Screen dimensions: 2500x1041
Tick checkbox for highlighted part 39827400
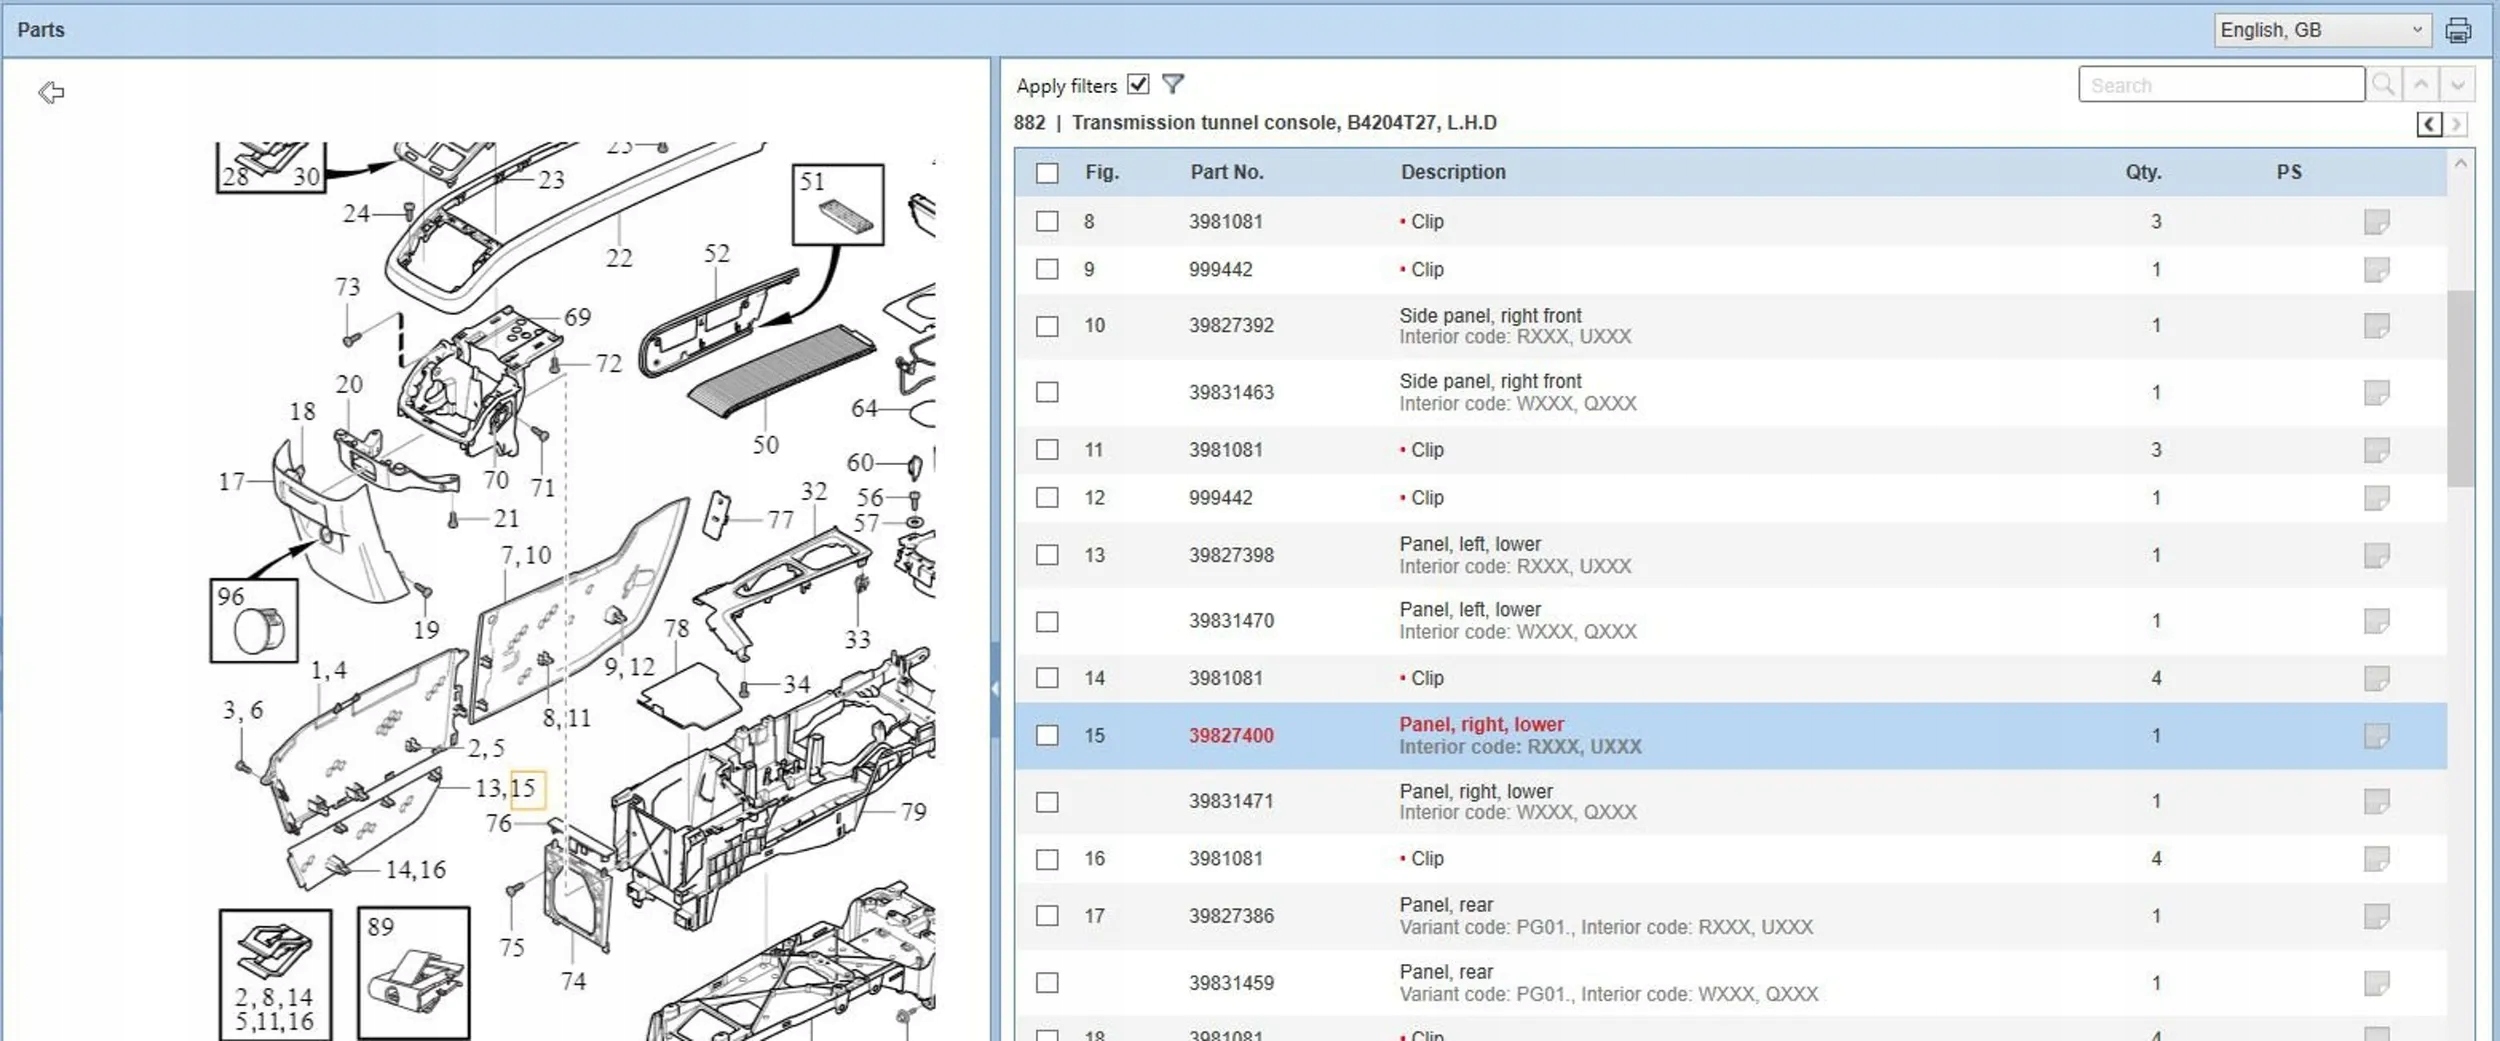tap(1047, 736)
